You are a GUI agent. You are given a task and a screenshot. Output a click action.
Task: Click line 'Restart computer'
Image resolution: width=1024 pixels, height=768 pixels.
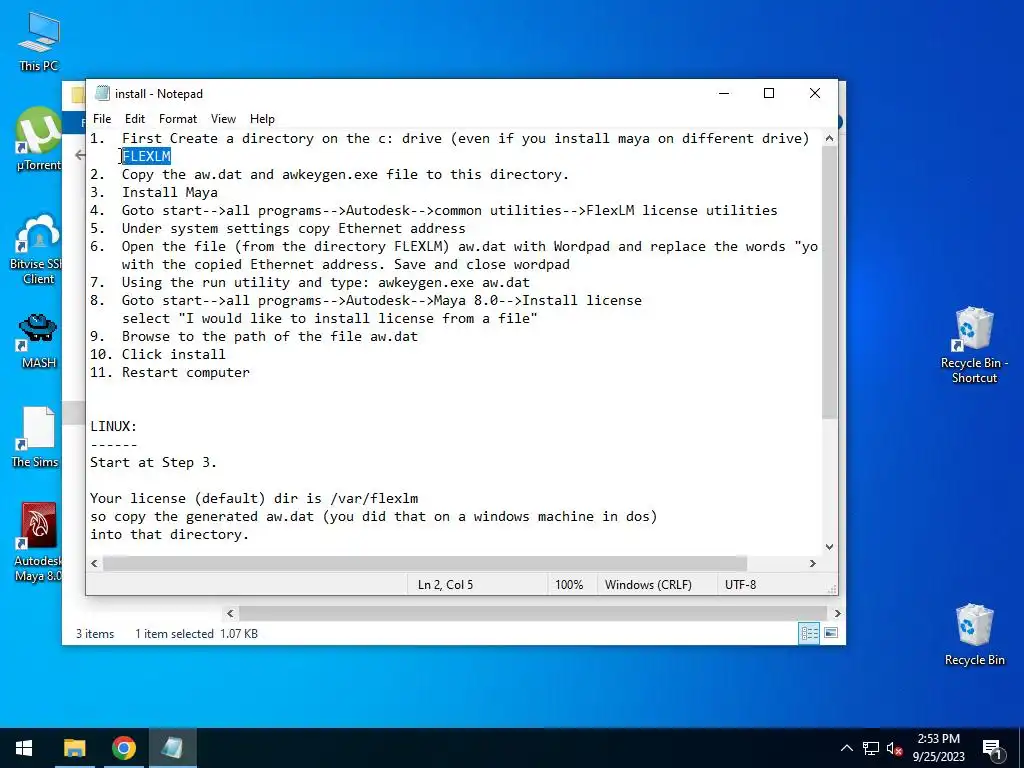click(185, 372)
